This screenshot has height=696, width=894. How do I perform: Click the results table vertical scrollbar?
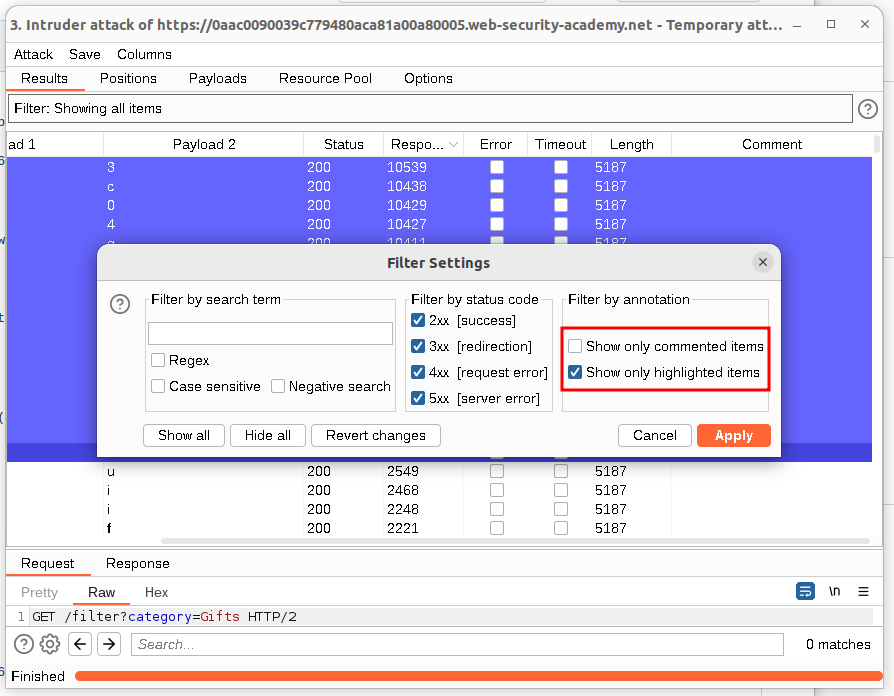point(877,144)
